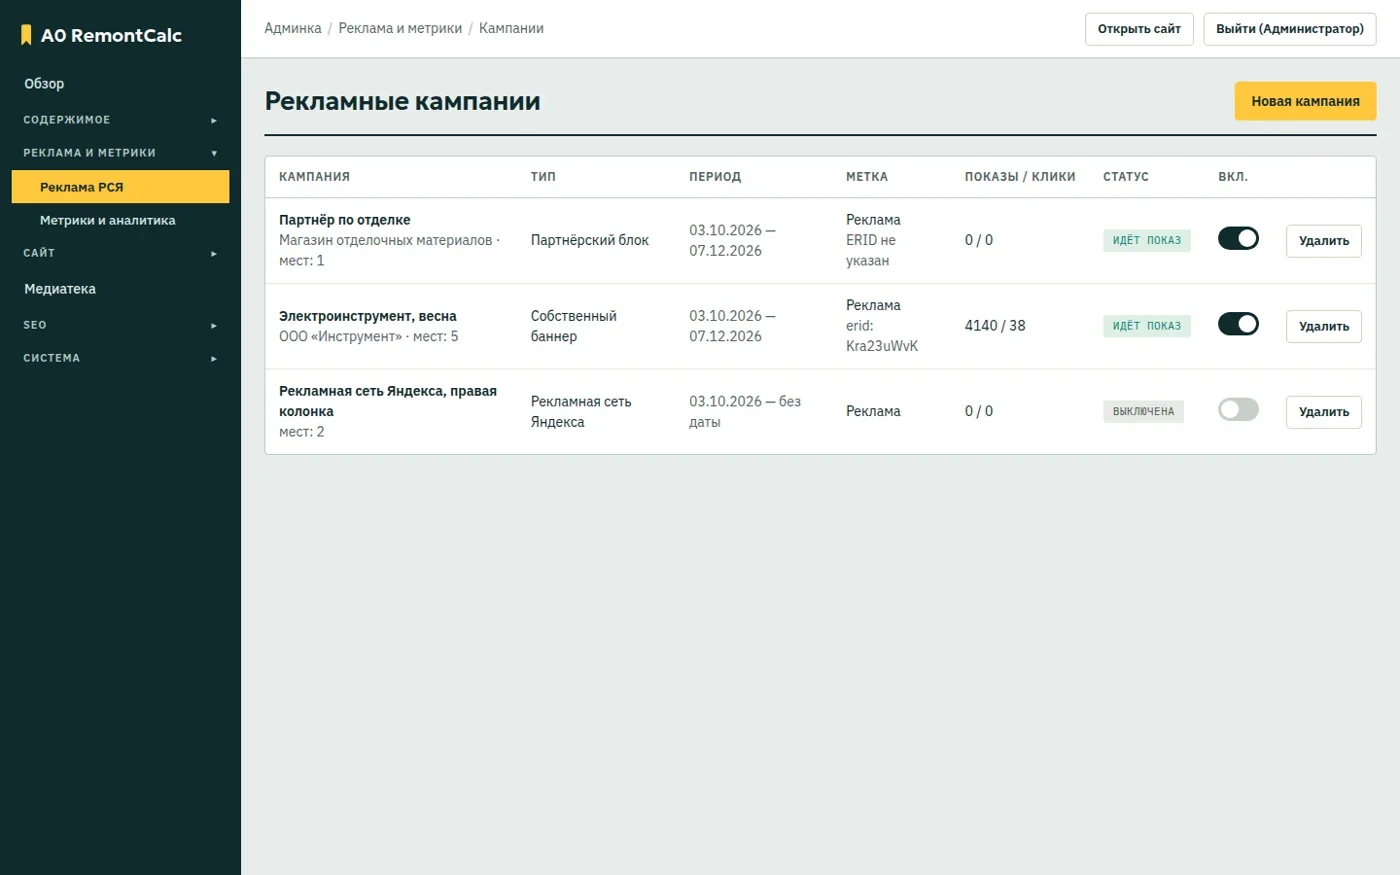
Task: Open the Электроинструмент, весна campaign name
Action: (x=368, y=316)
